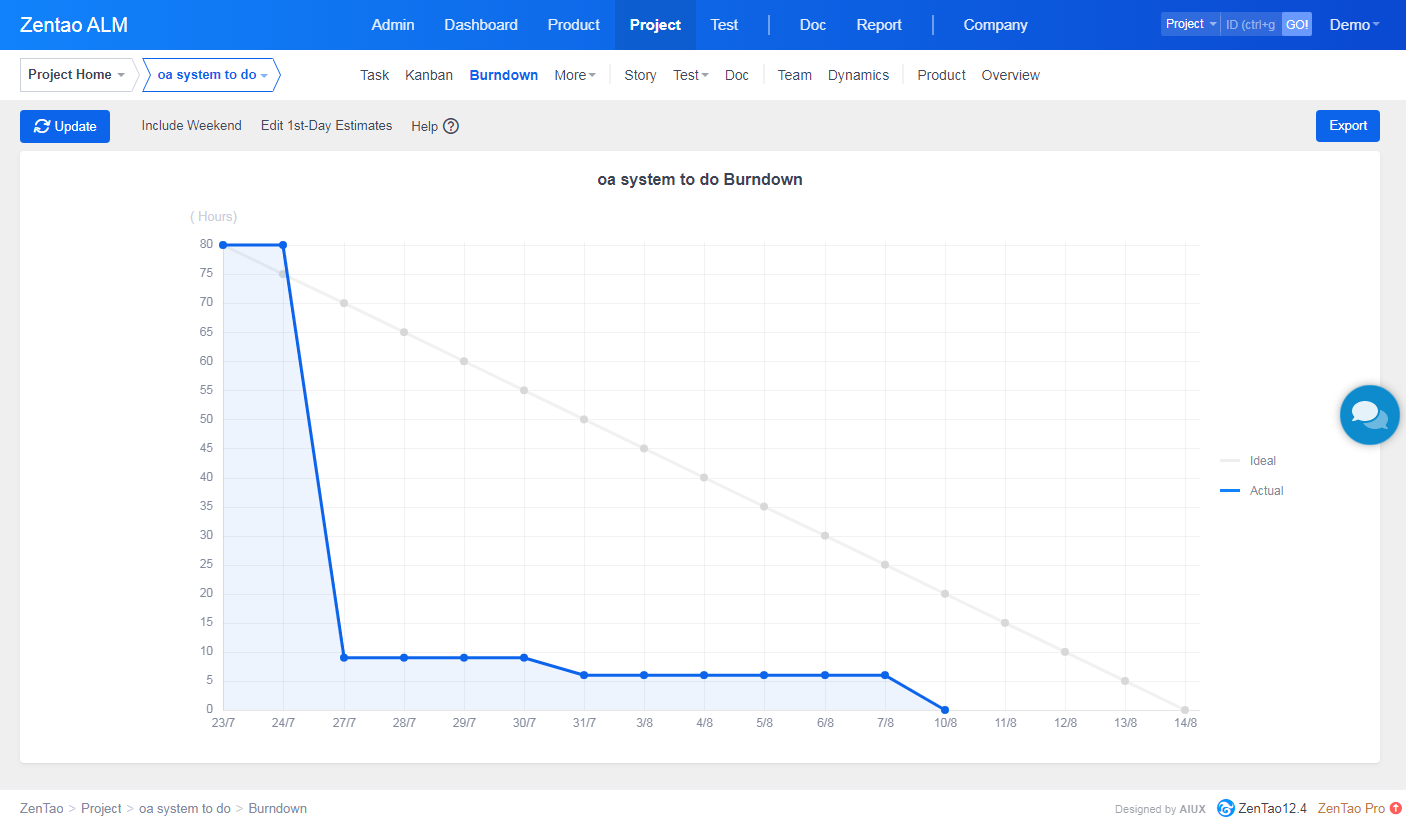The height and width of the screenshot is (828, 1406).
Task: Expand the More menu in project navigation
Action: [x=574, y=75]
